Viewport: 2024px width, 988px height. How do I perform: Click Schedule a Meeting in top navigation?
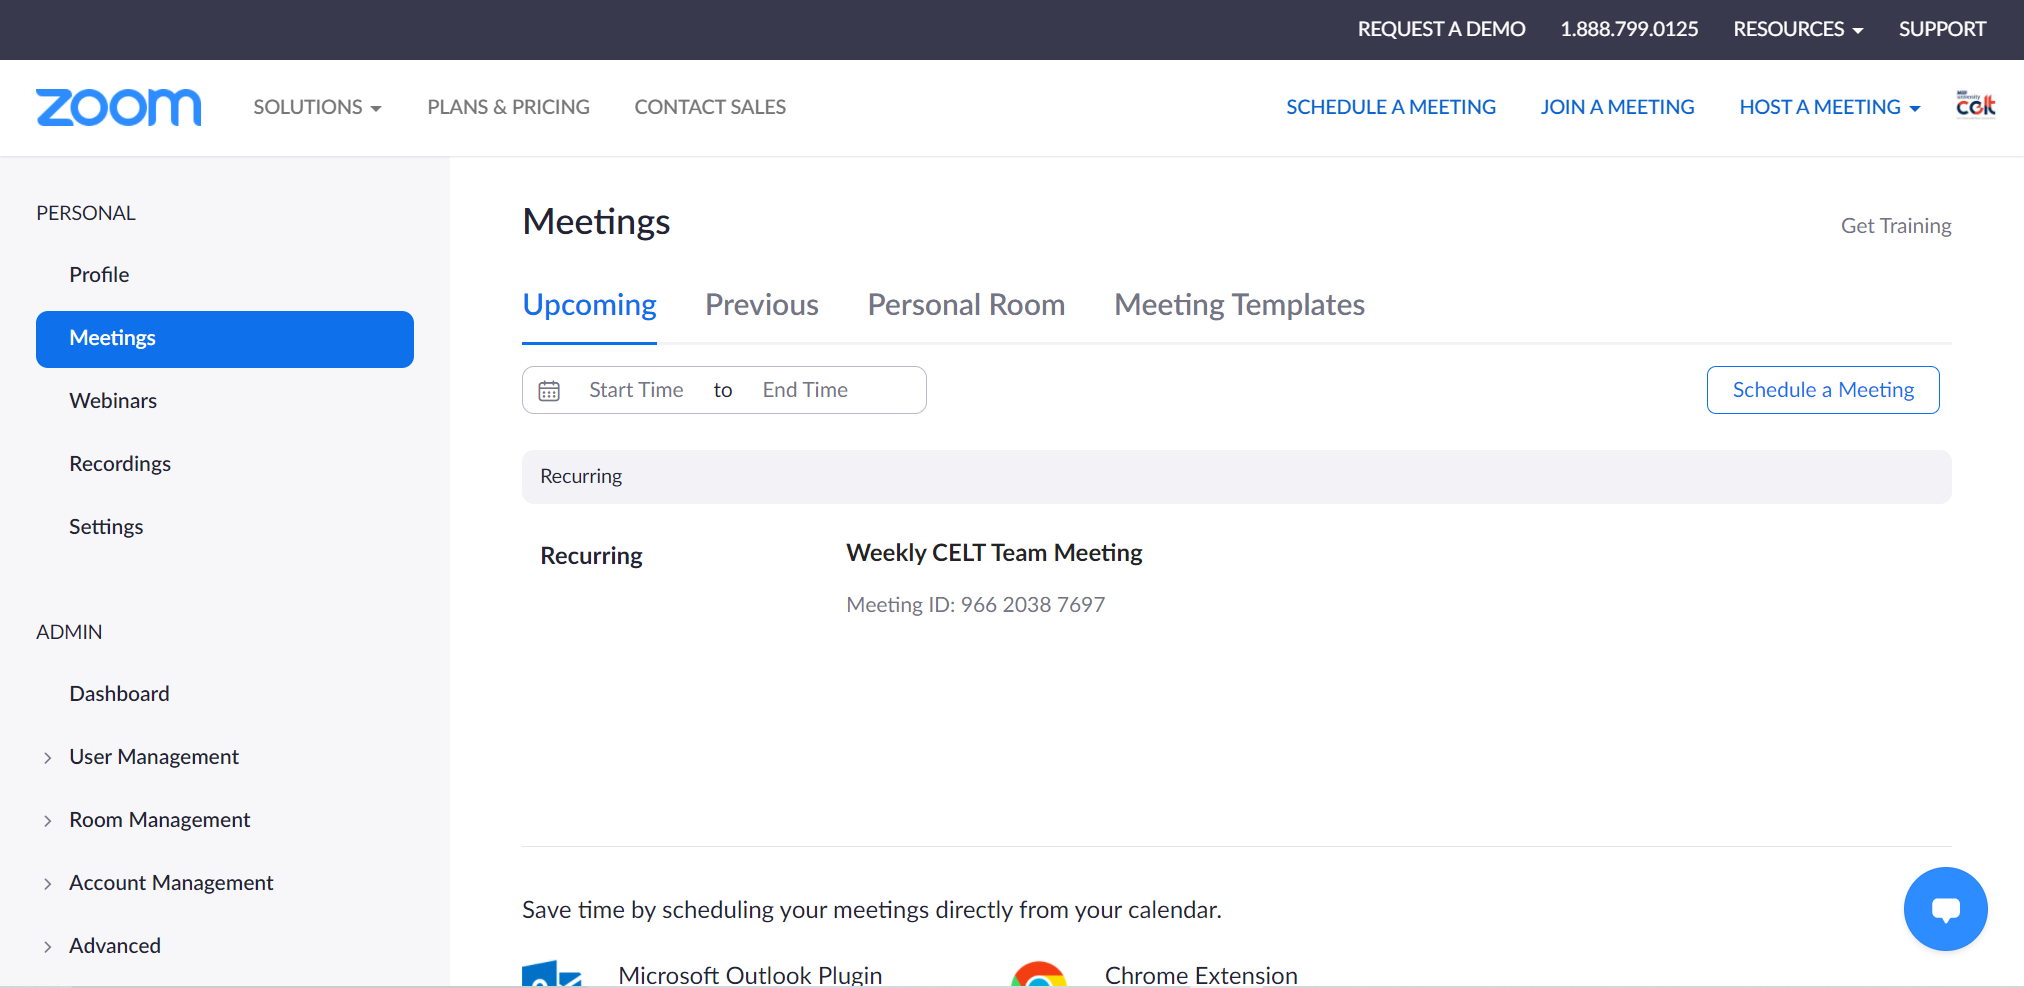1391,107
